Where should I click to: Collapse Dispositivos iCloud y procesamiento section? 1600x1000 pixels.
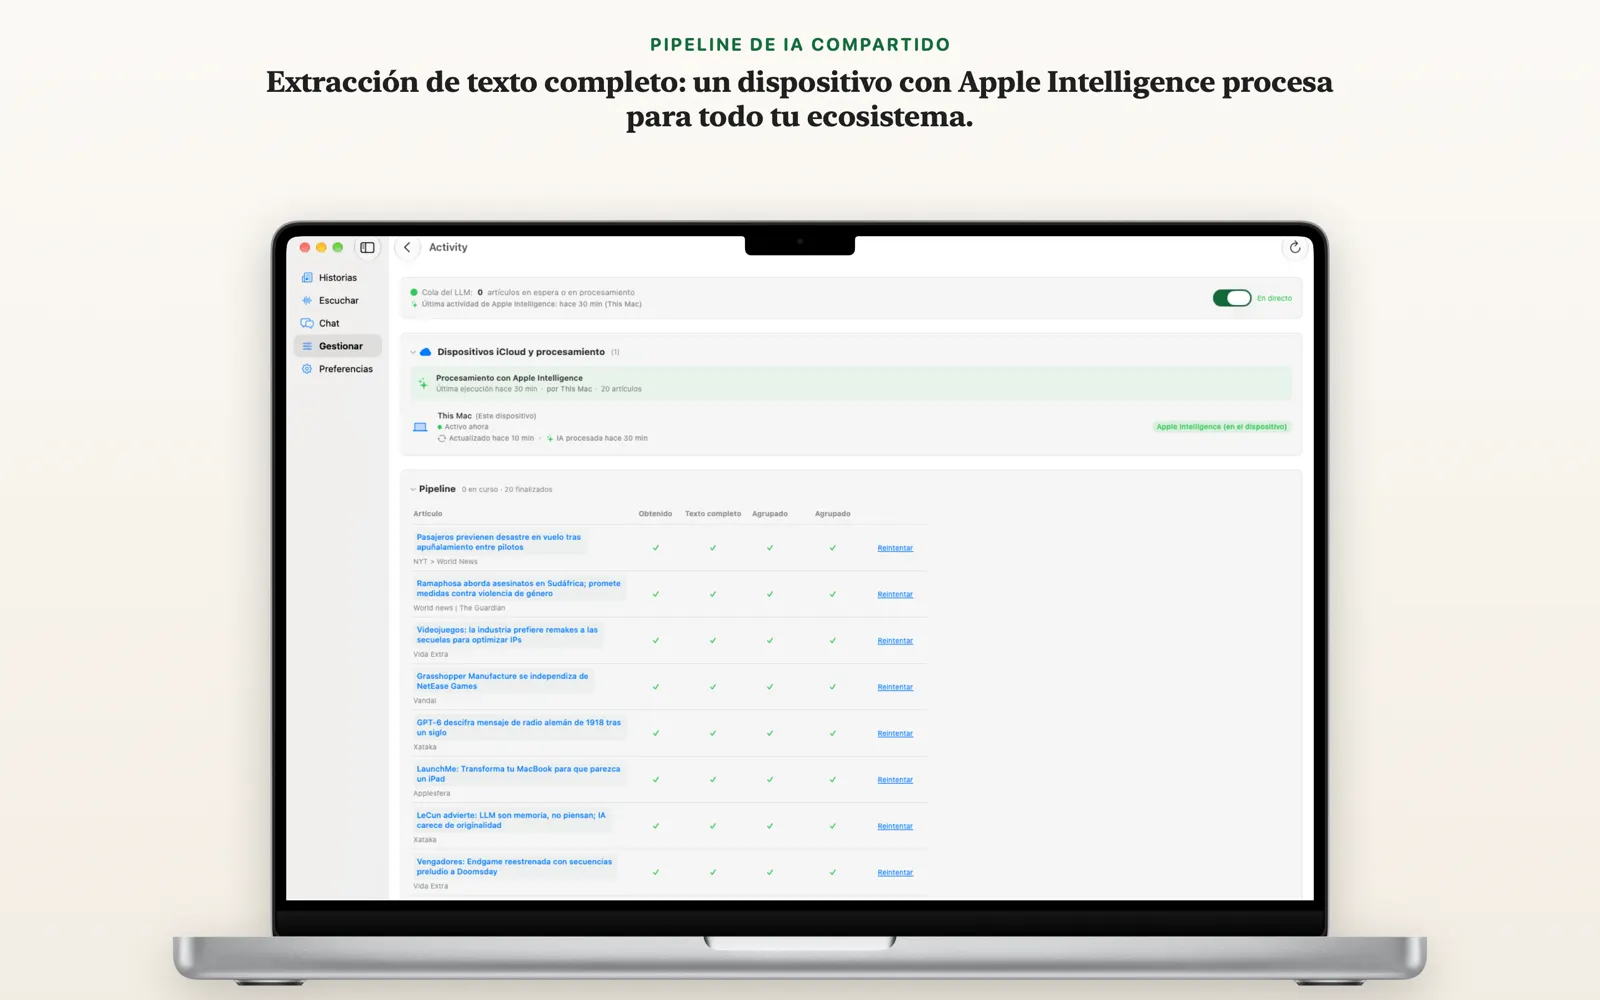(413, 352)
